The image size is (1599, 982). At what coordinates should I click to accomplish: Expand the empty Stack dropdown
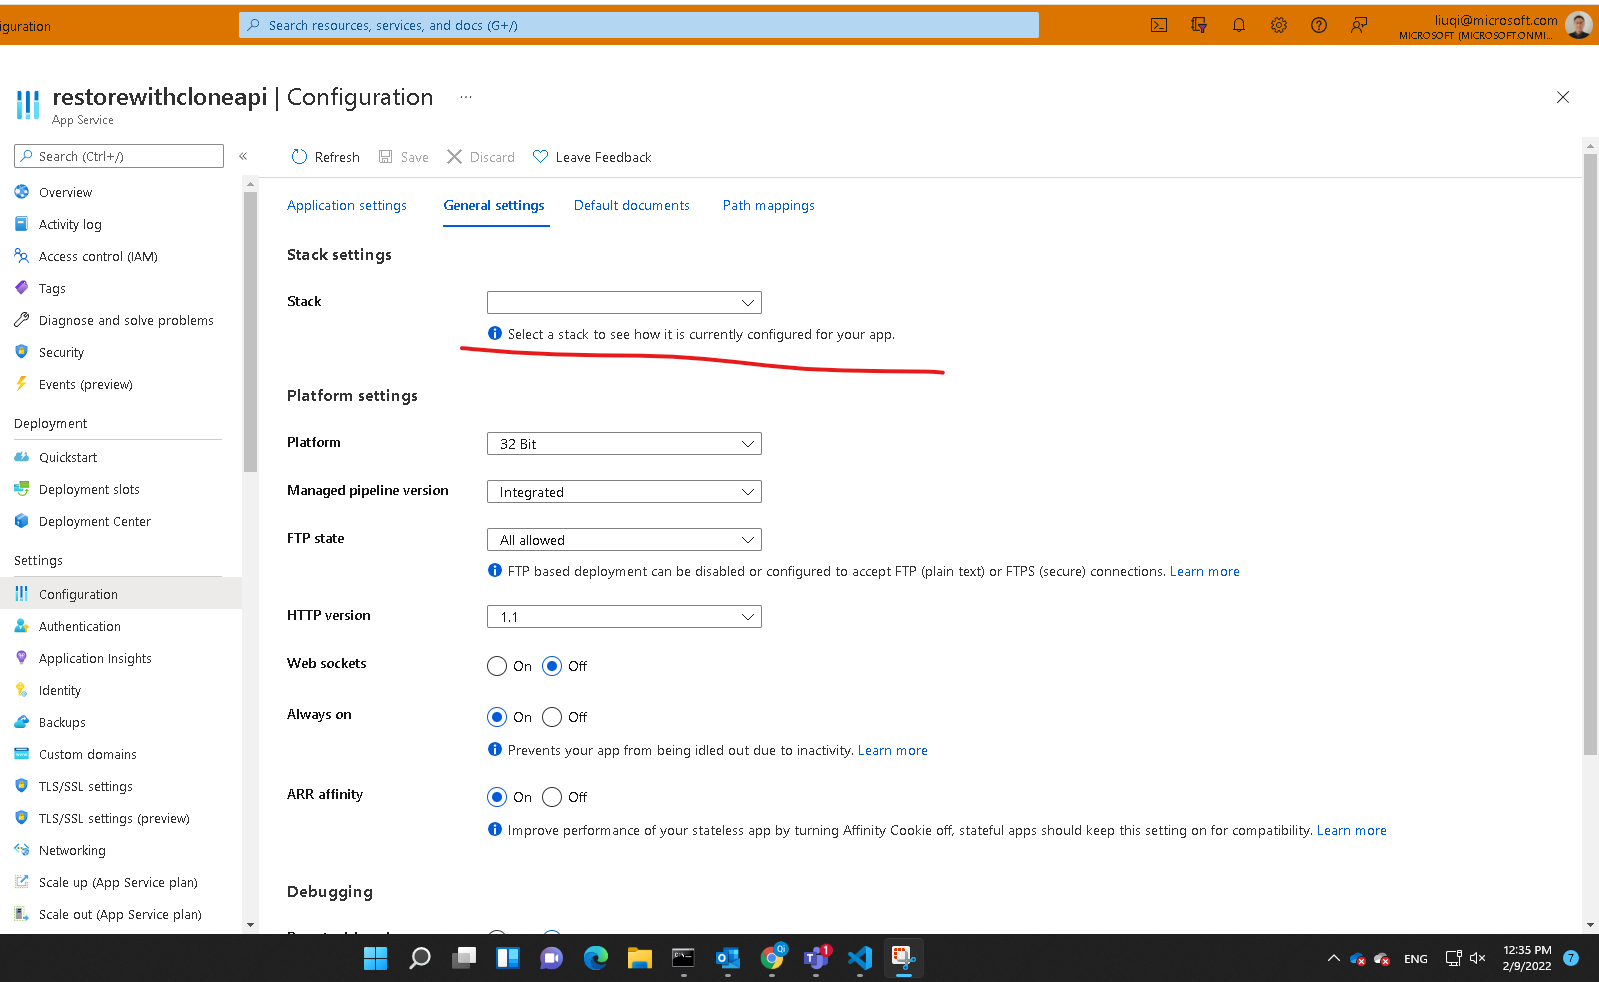(624, 302)
